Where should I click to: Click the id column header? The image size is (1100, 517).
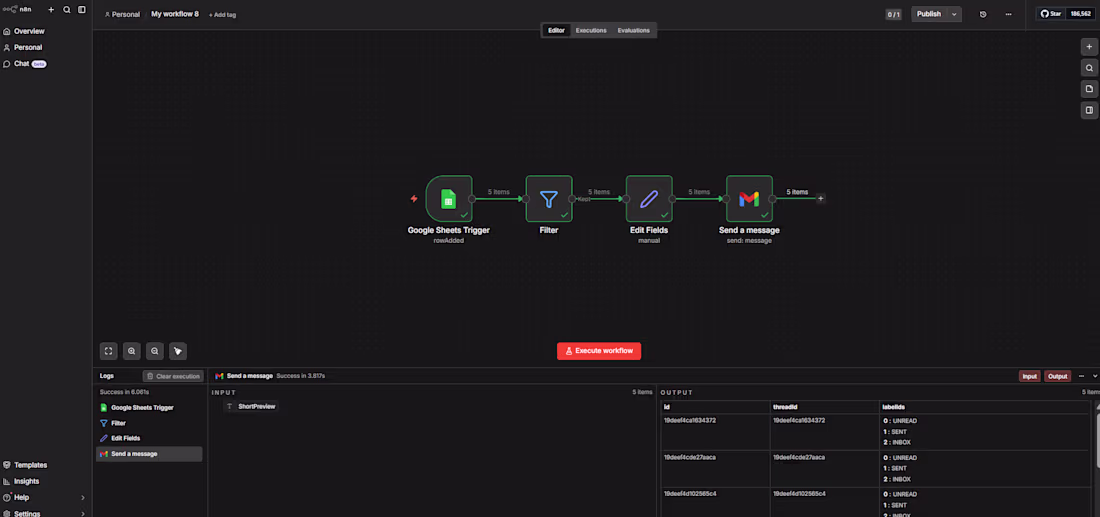[715, 407]
